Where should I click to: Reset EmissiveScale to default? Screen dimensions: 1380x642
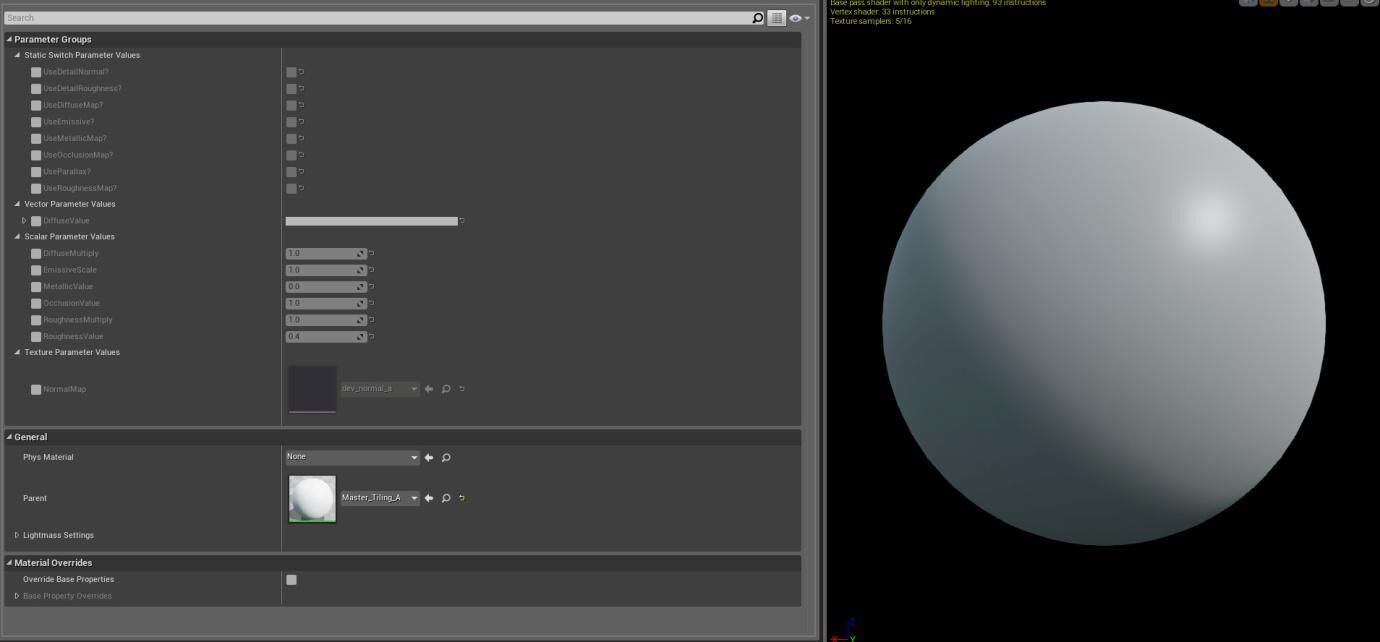(371, 270)
